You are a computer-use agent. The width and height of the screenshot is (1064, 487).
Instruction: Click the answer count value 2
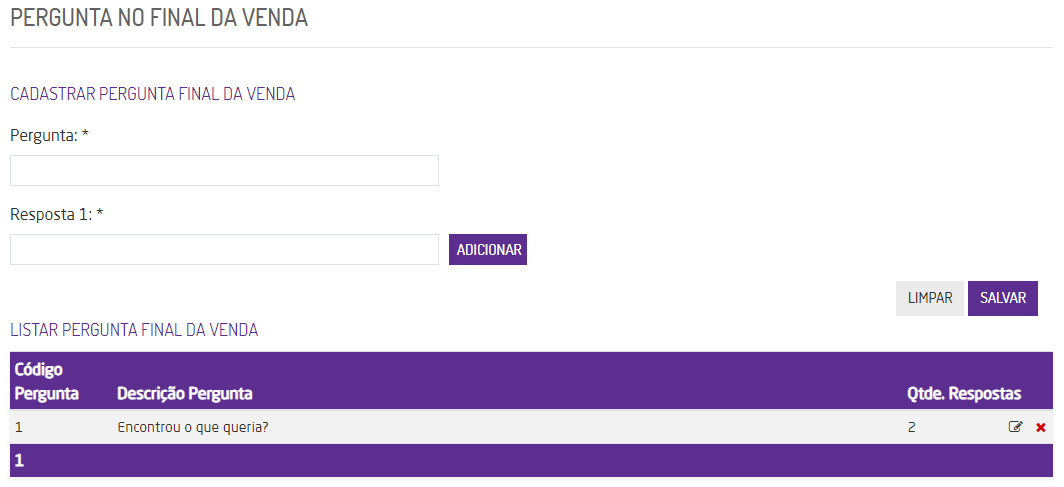911,427
